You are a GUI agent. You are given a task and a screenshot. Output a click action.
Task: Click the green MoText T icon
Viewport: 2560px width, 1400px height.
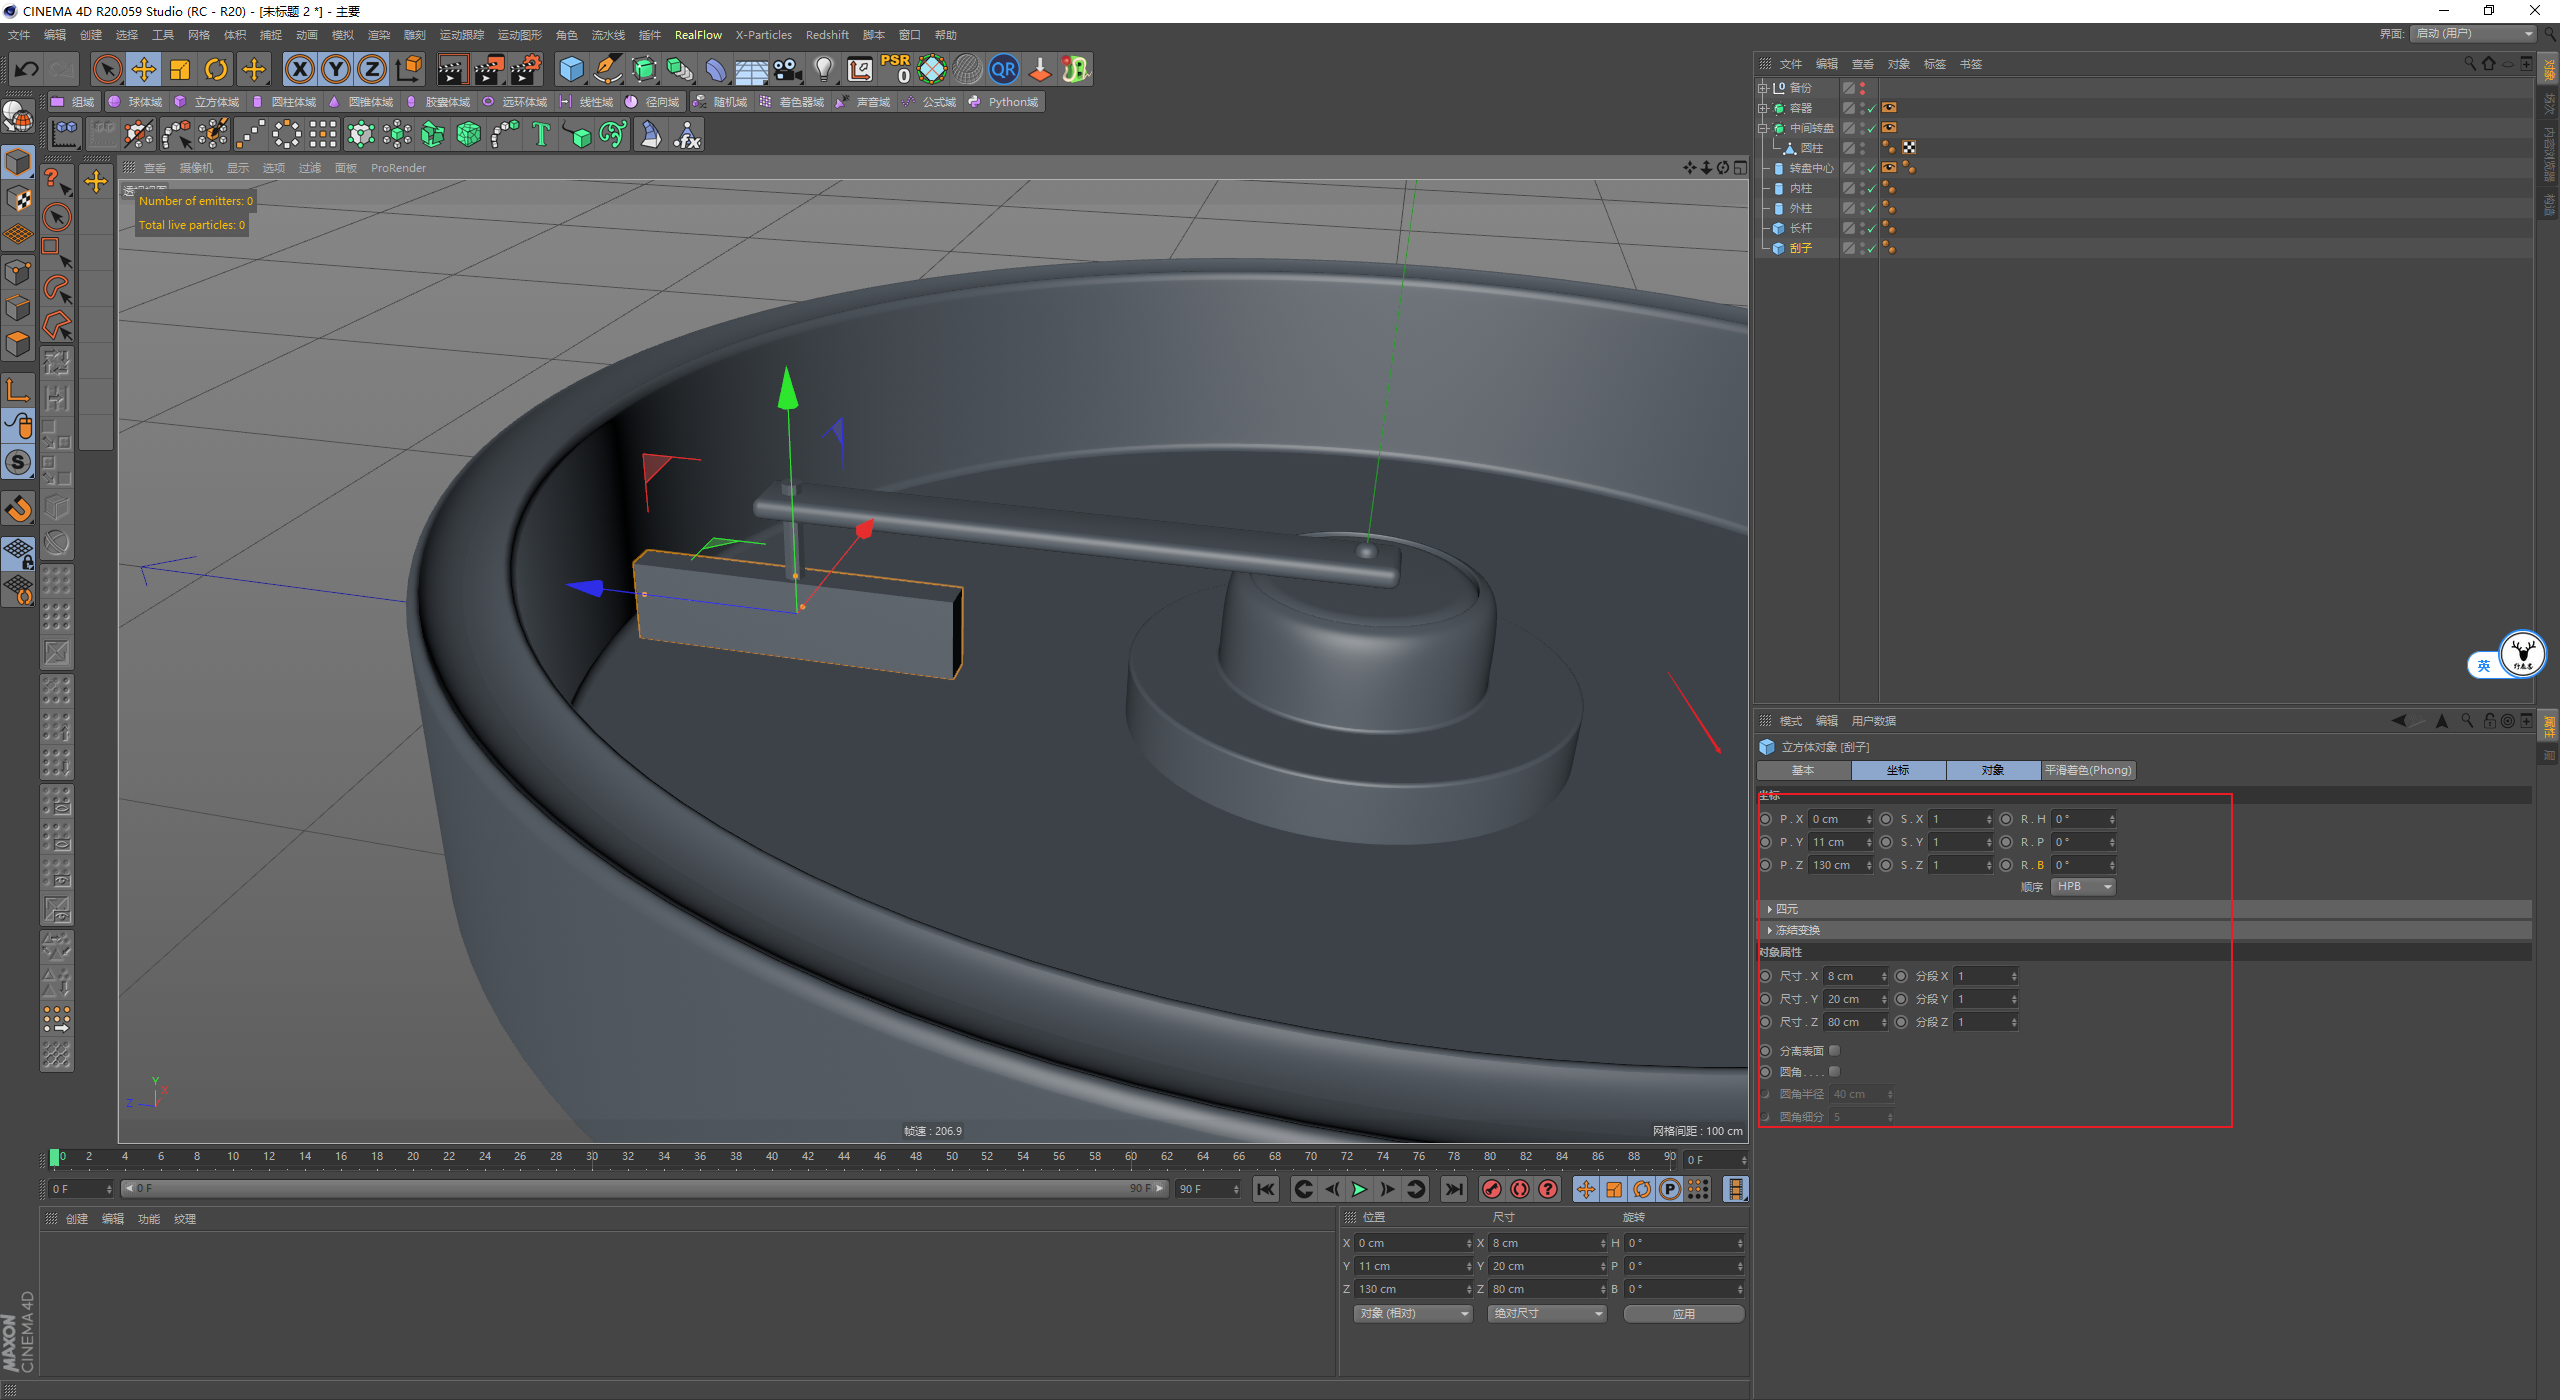coord(541,134)
